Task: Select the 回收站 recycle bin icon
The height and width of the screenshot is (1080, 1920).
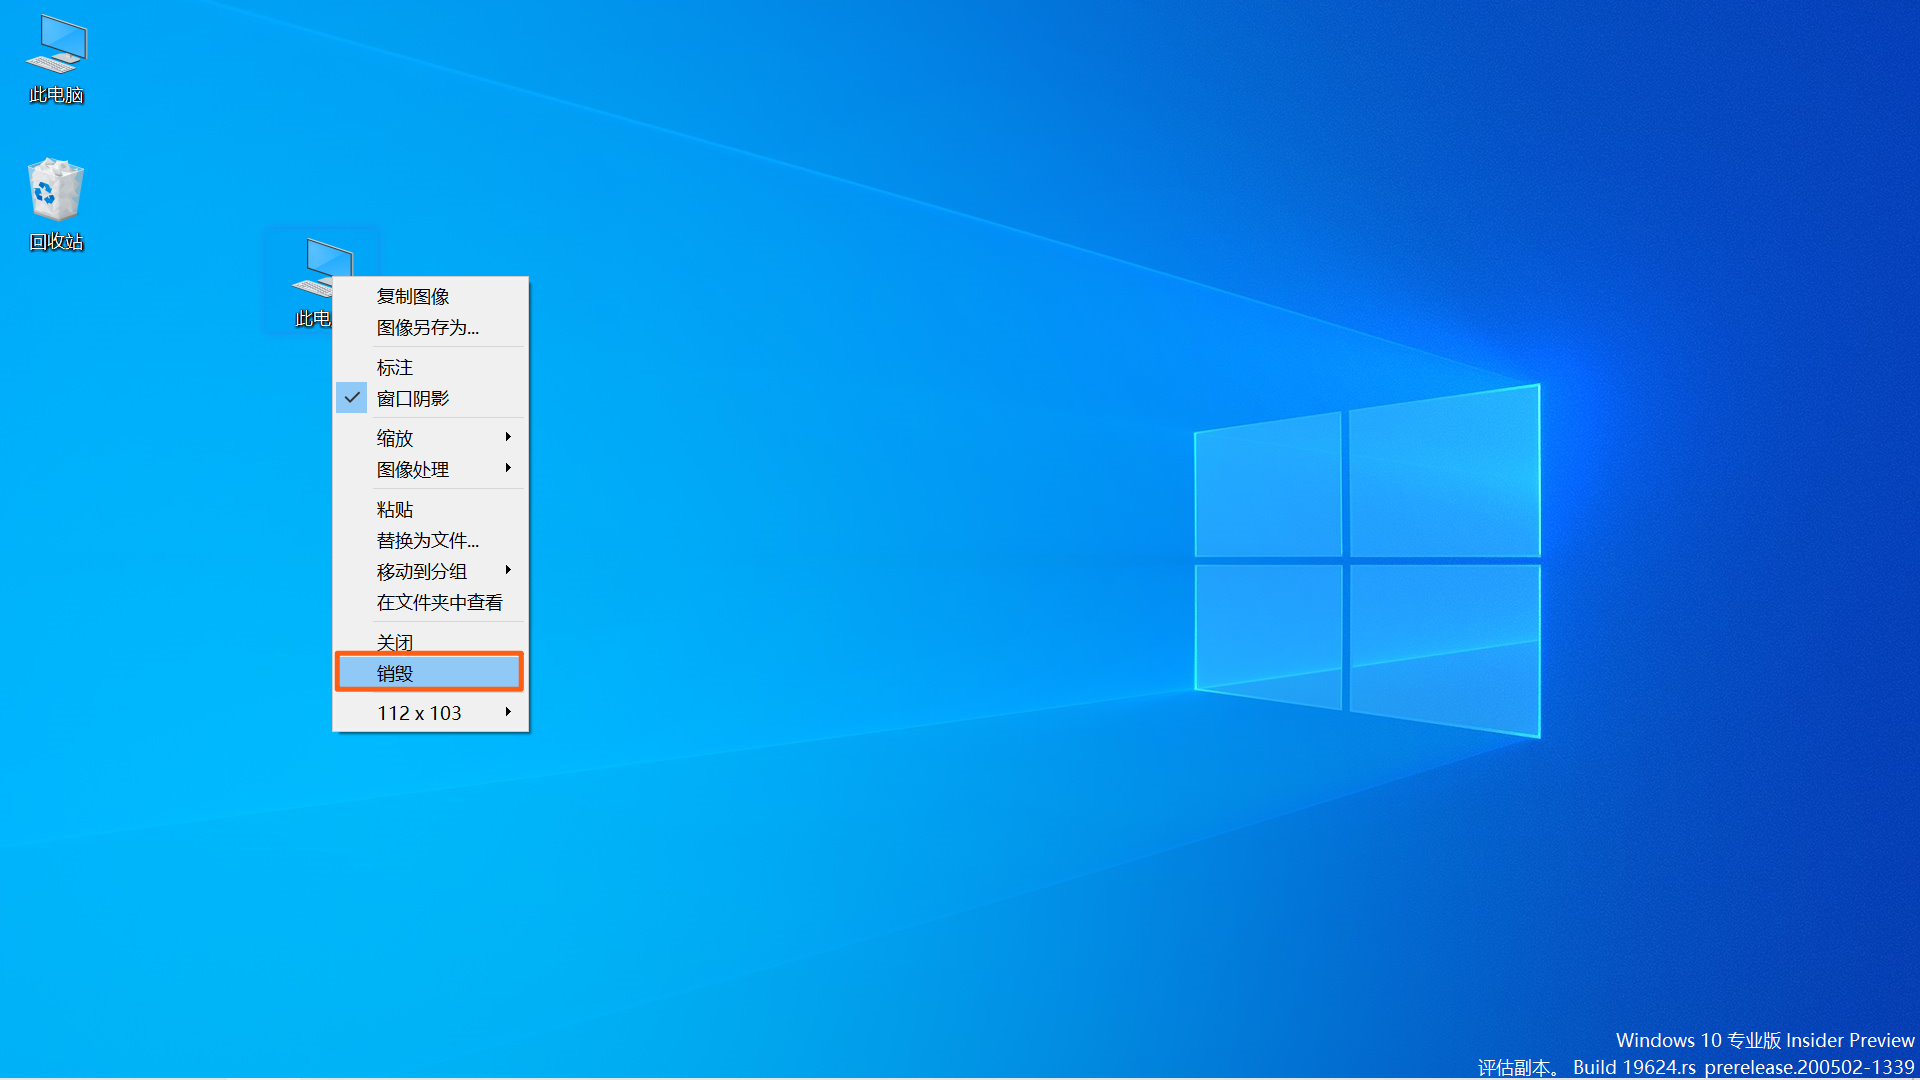Action: [x=56, y=205]
